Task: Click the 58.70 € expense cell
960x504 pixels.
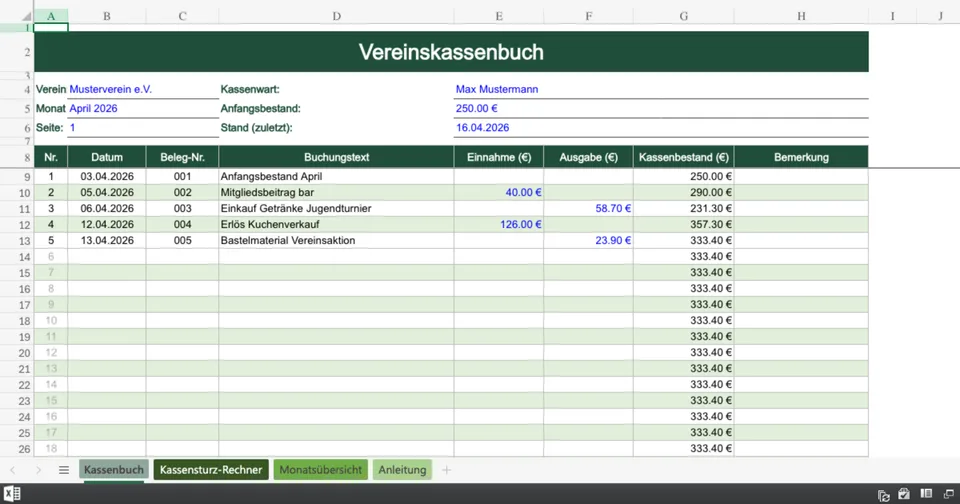Action: (588, 208)
